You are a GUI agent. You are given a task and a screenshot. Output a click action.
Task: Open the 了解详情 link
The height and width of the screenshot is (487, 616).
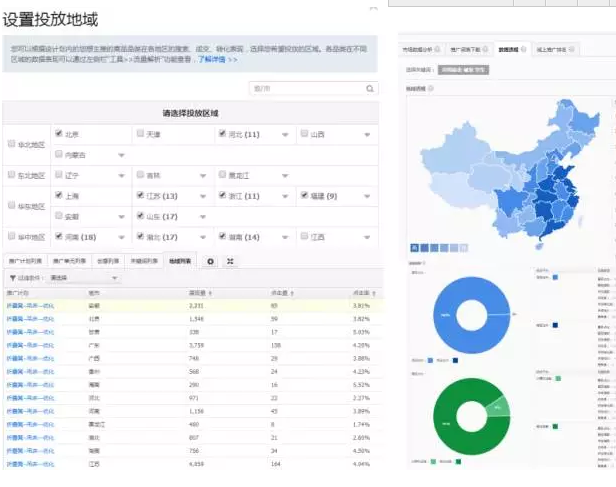[x=213, y=60]
